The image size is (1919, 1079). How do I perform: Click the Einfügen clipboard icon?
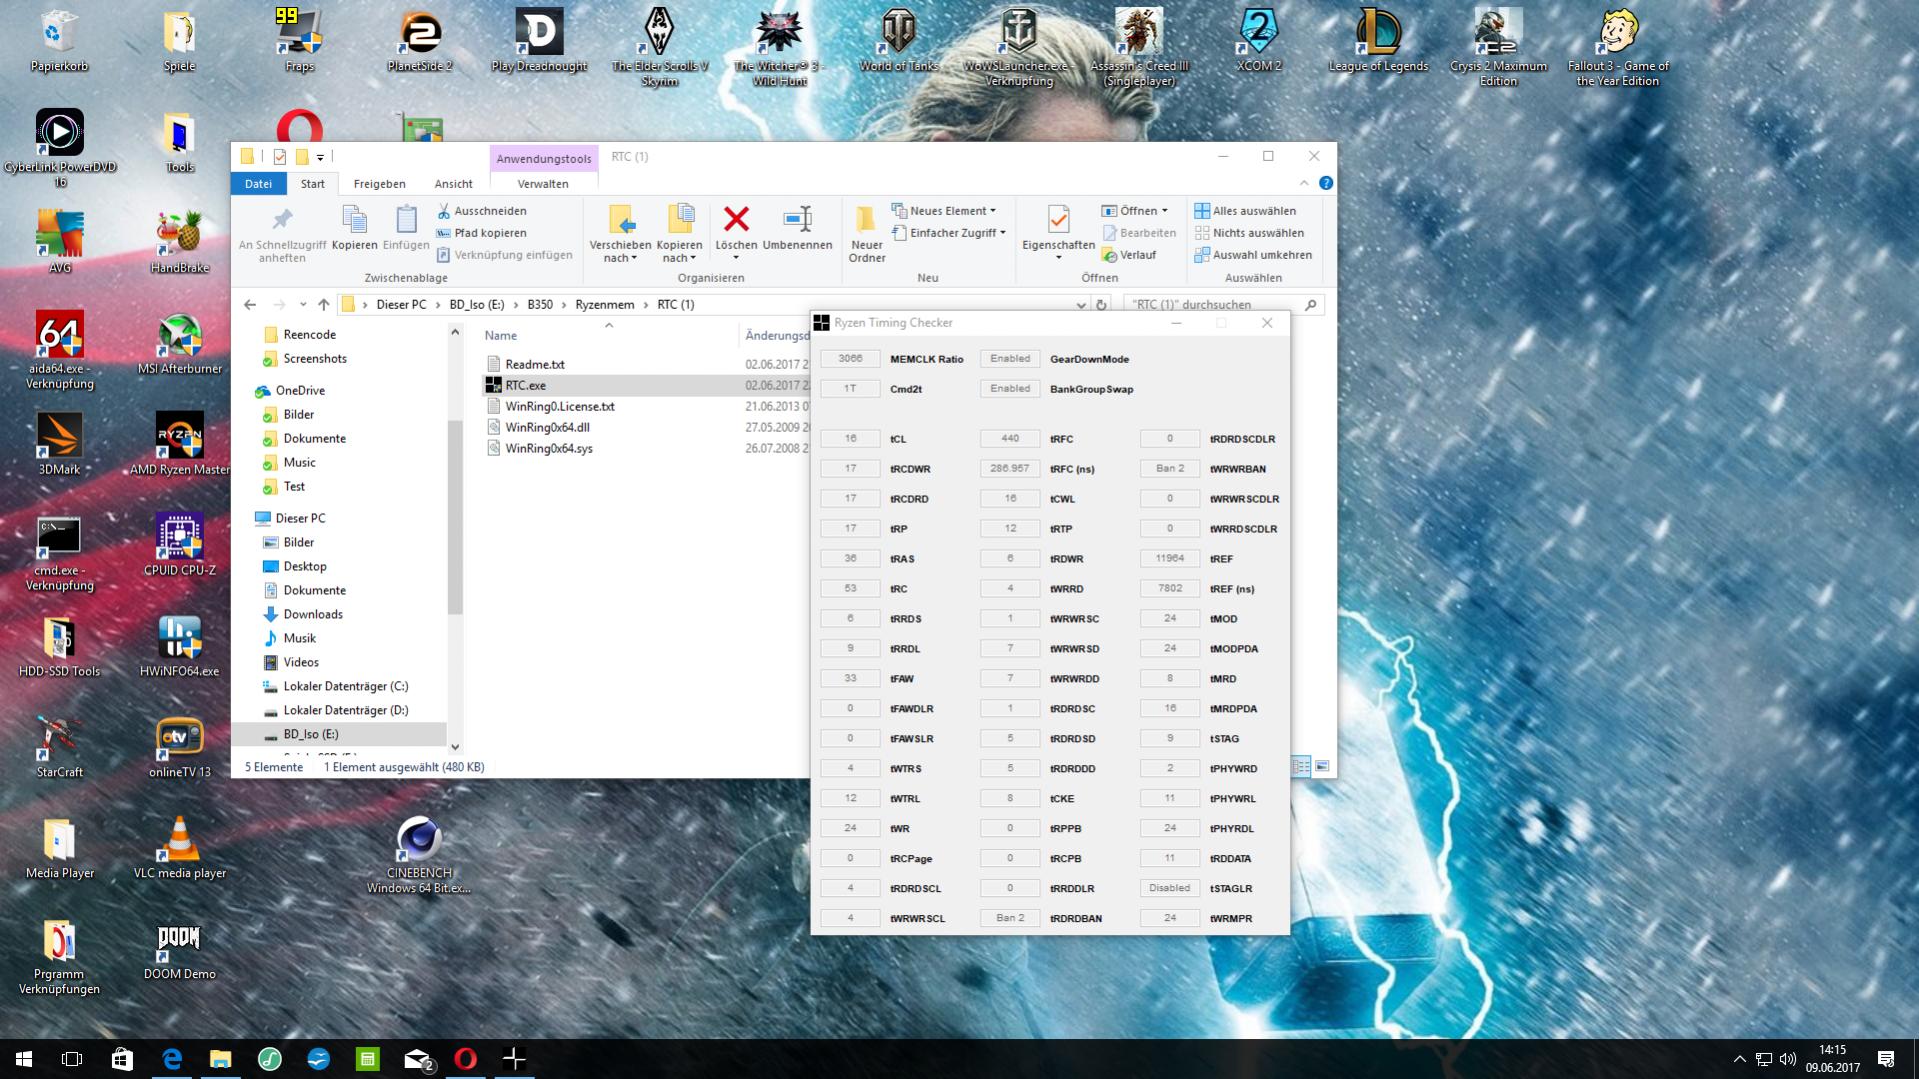click(x=406, y=228)
